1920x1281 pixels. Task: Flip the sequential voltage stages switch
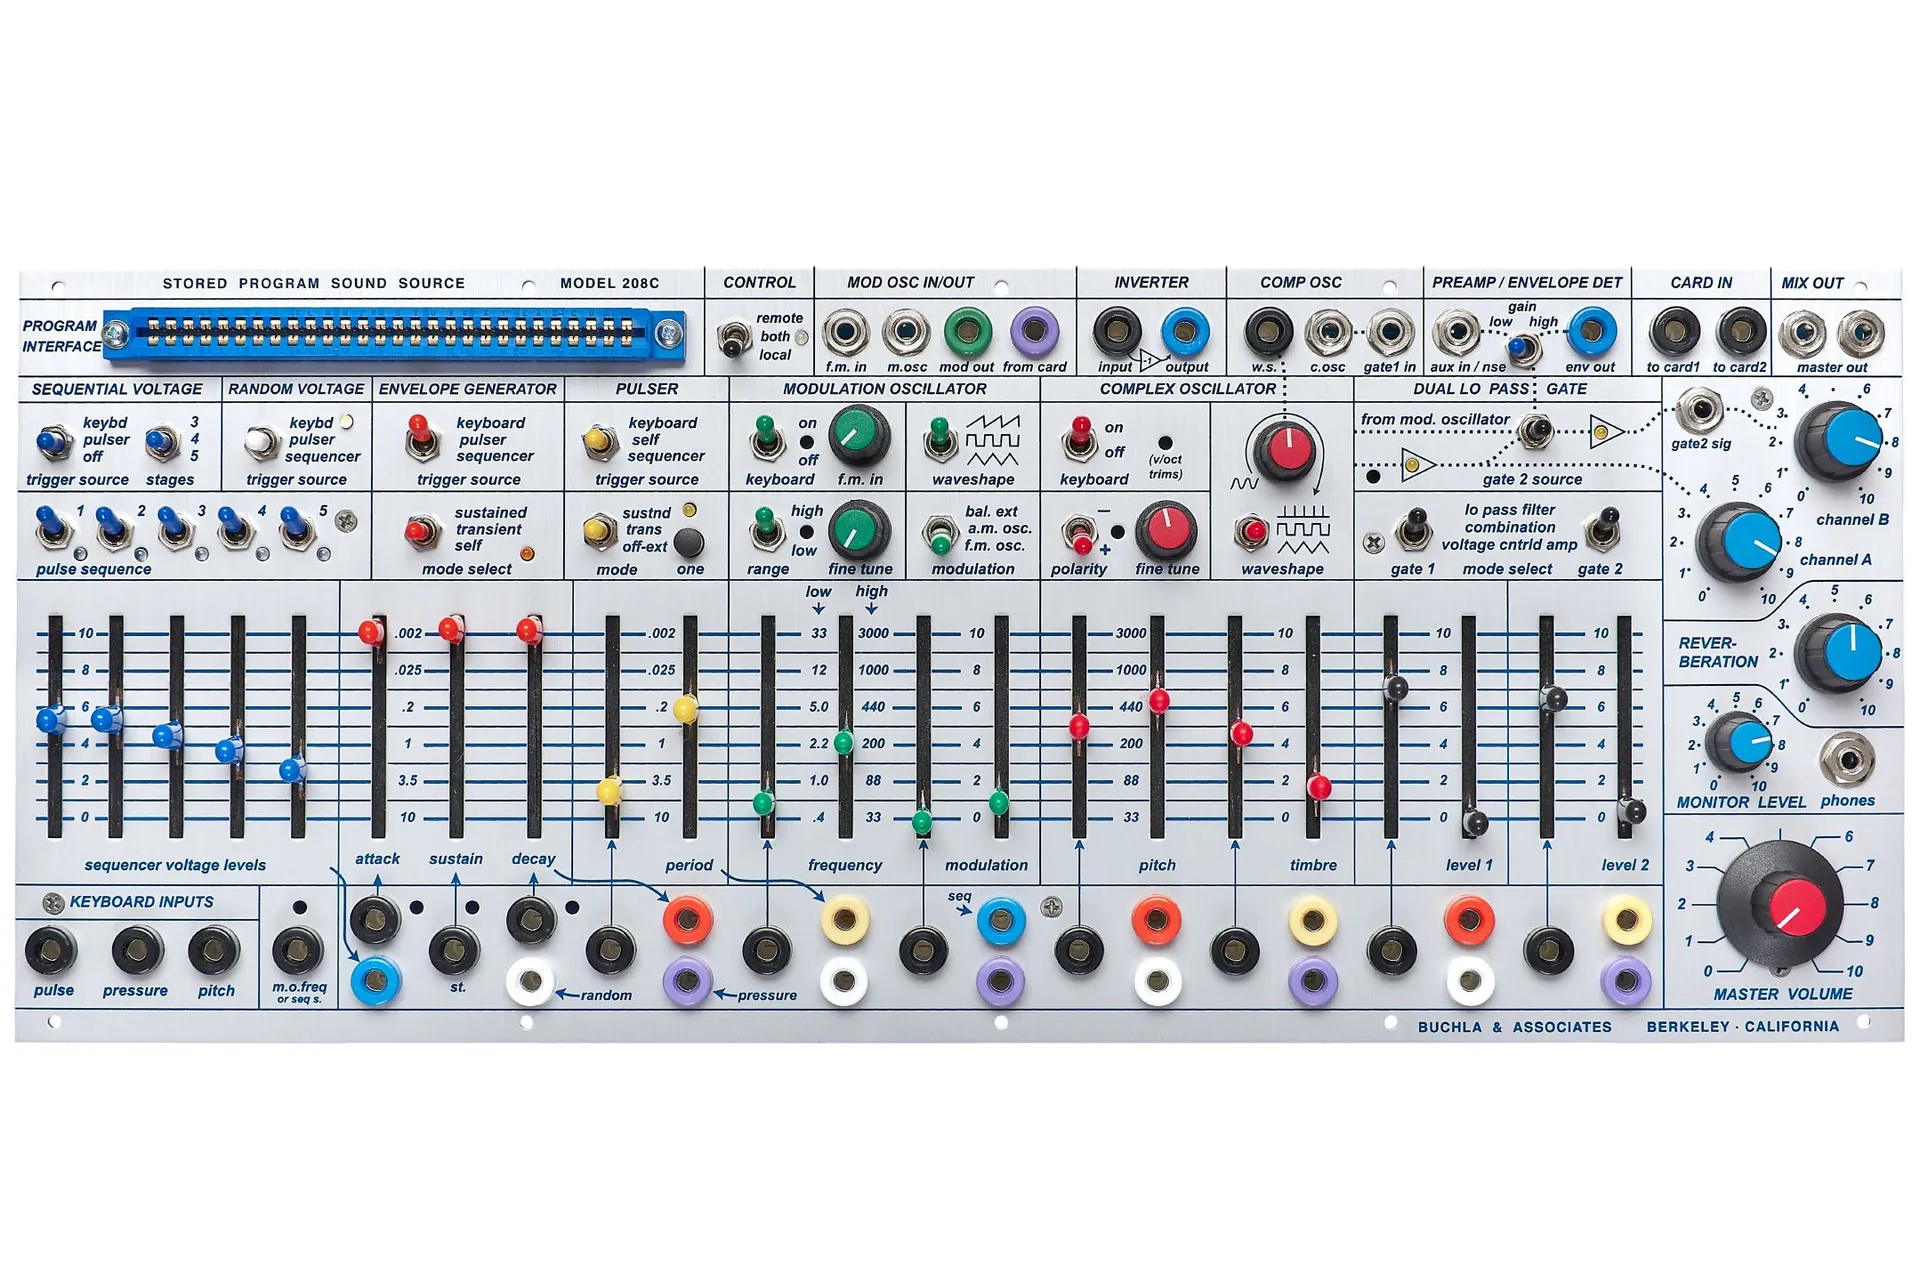coord(163,441)
